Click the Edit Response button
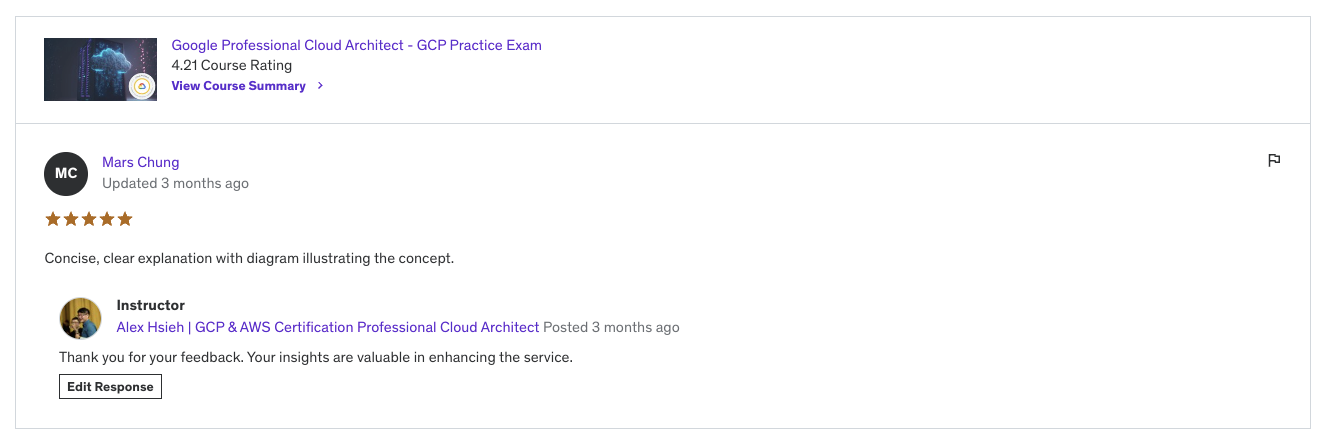Viewport: 1336px width, 438px height. coord(110,387)
